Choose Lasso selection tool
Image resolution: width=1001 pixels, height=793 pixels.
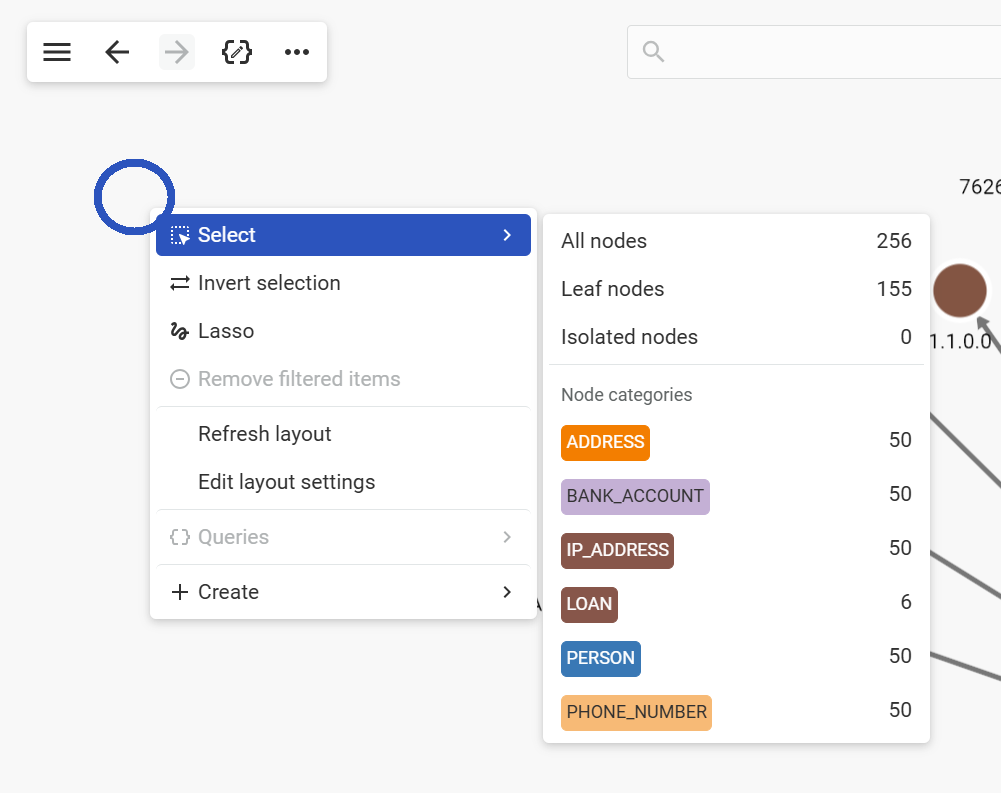(x=226, y=331)
